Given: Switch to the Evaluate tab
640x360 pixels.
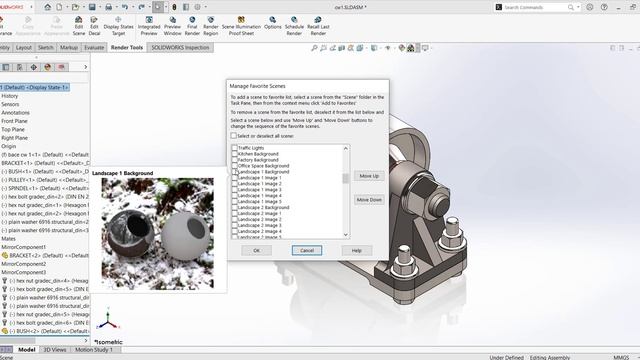Looking at the screenshot, I should [94, 48].
